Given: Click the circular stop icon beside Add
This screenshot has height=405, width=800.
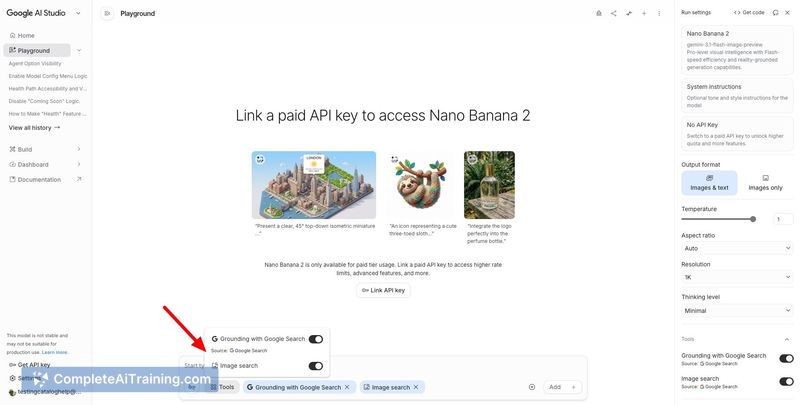Looking at the screenshot, I should point(532,387).
